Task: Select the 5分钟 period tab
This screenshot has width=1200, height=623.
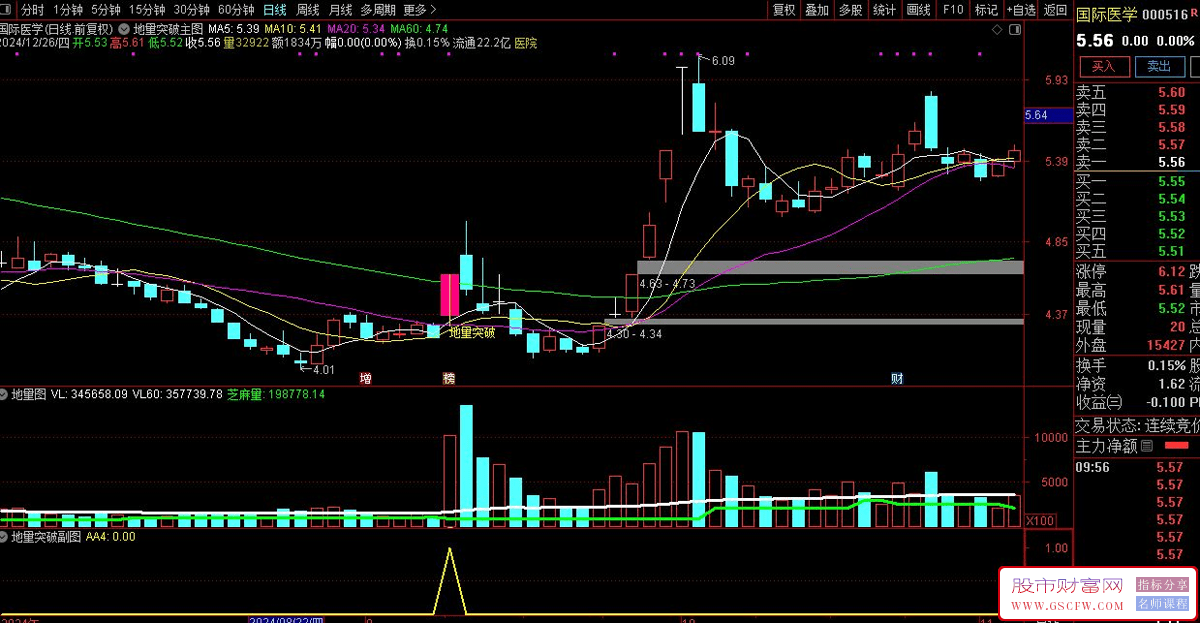Action: (x=105, y=10)
